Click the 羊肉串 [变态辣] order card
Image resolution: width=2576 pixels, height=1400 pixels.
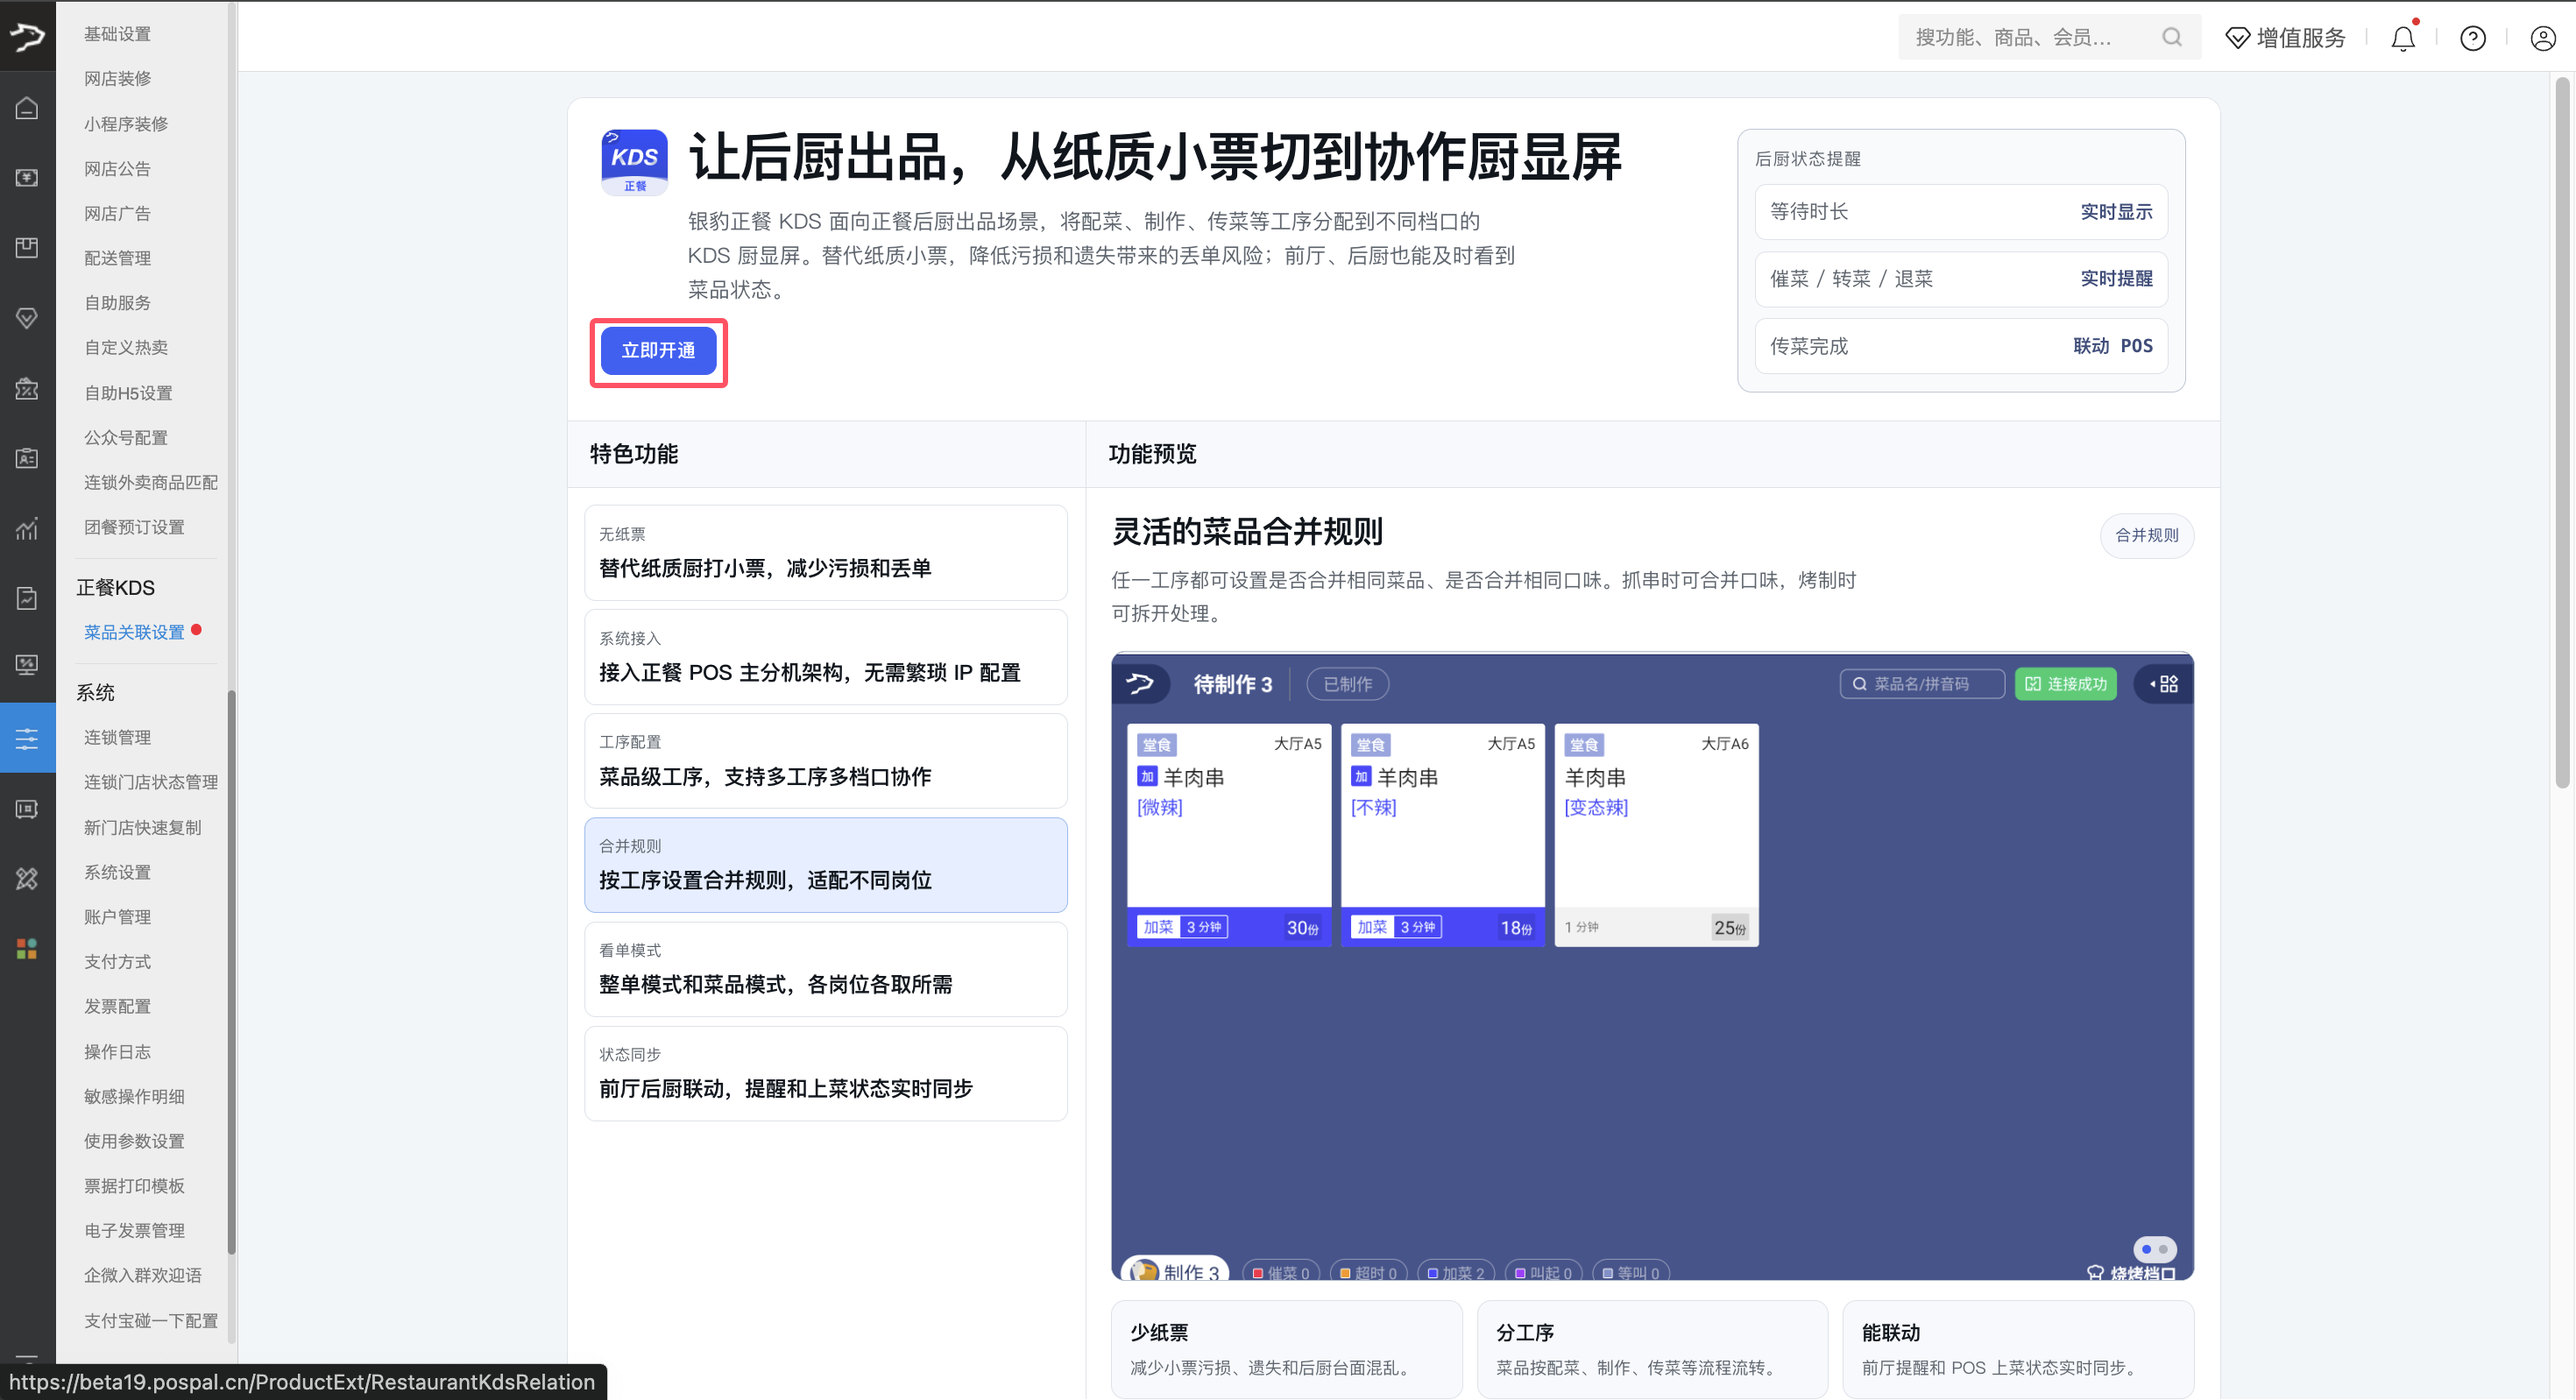tap(1656, 835)
